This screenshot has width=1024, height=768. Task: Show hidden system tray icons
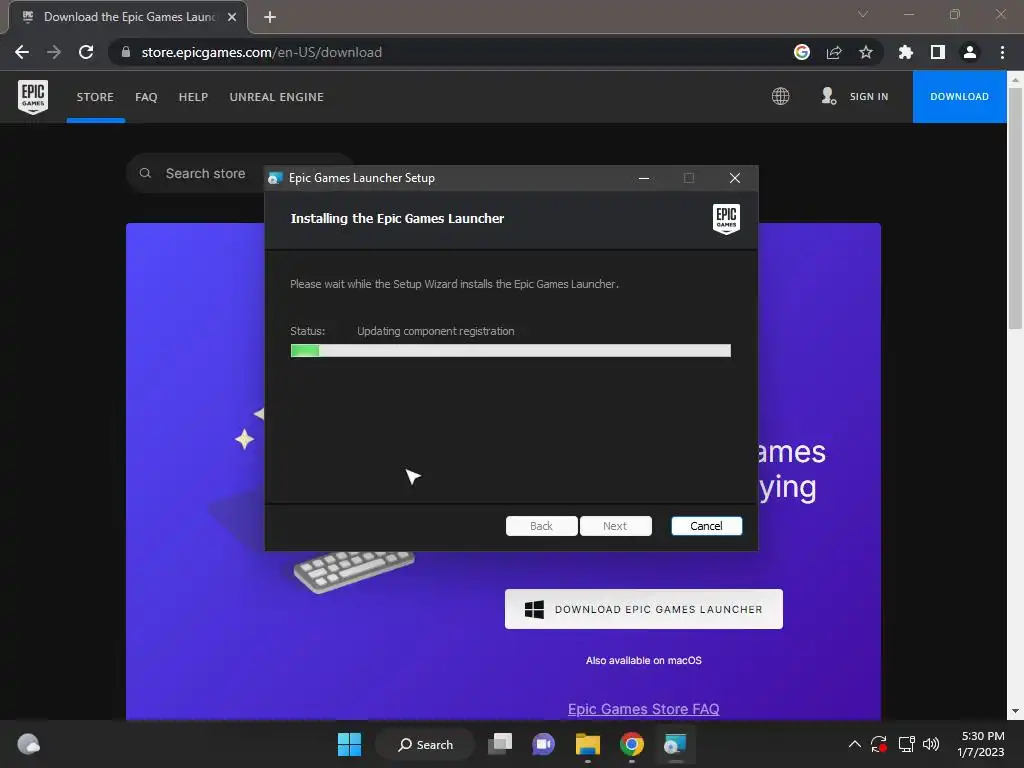tap(854, 744)
